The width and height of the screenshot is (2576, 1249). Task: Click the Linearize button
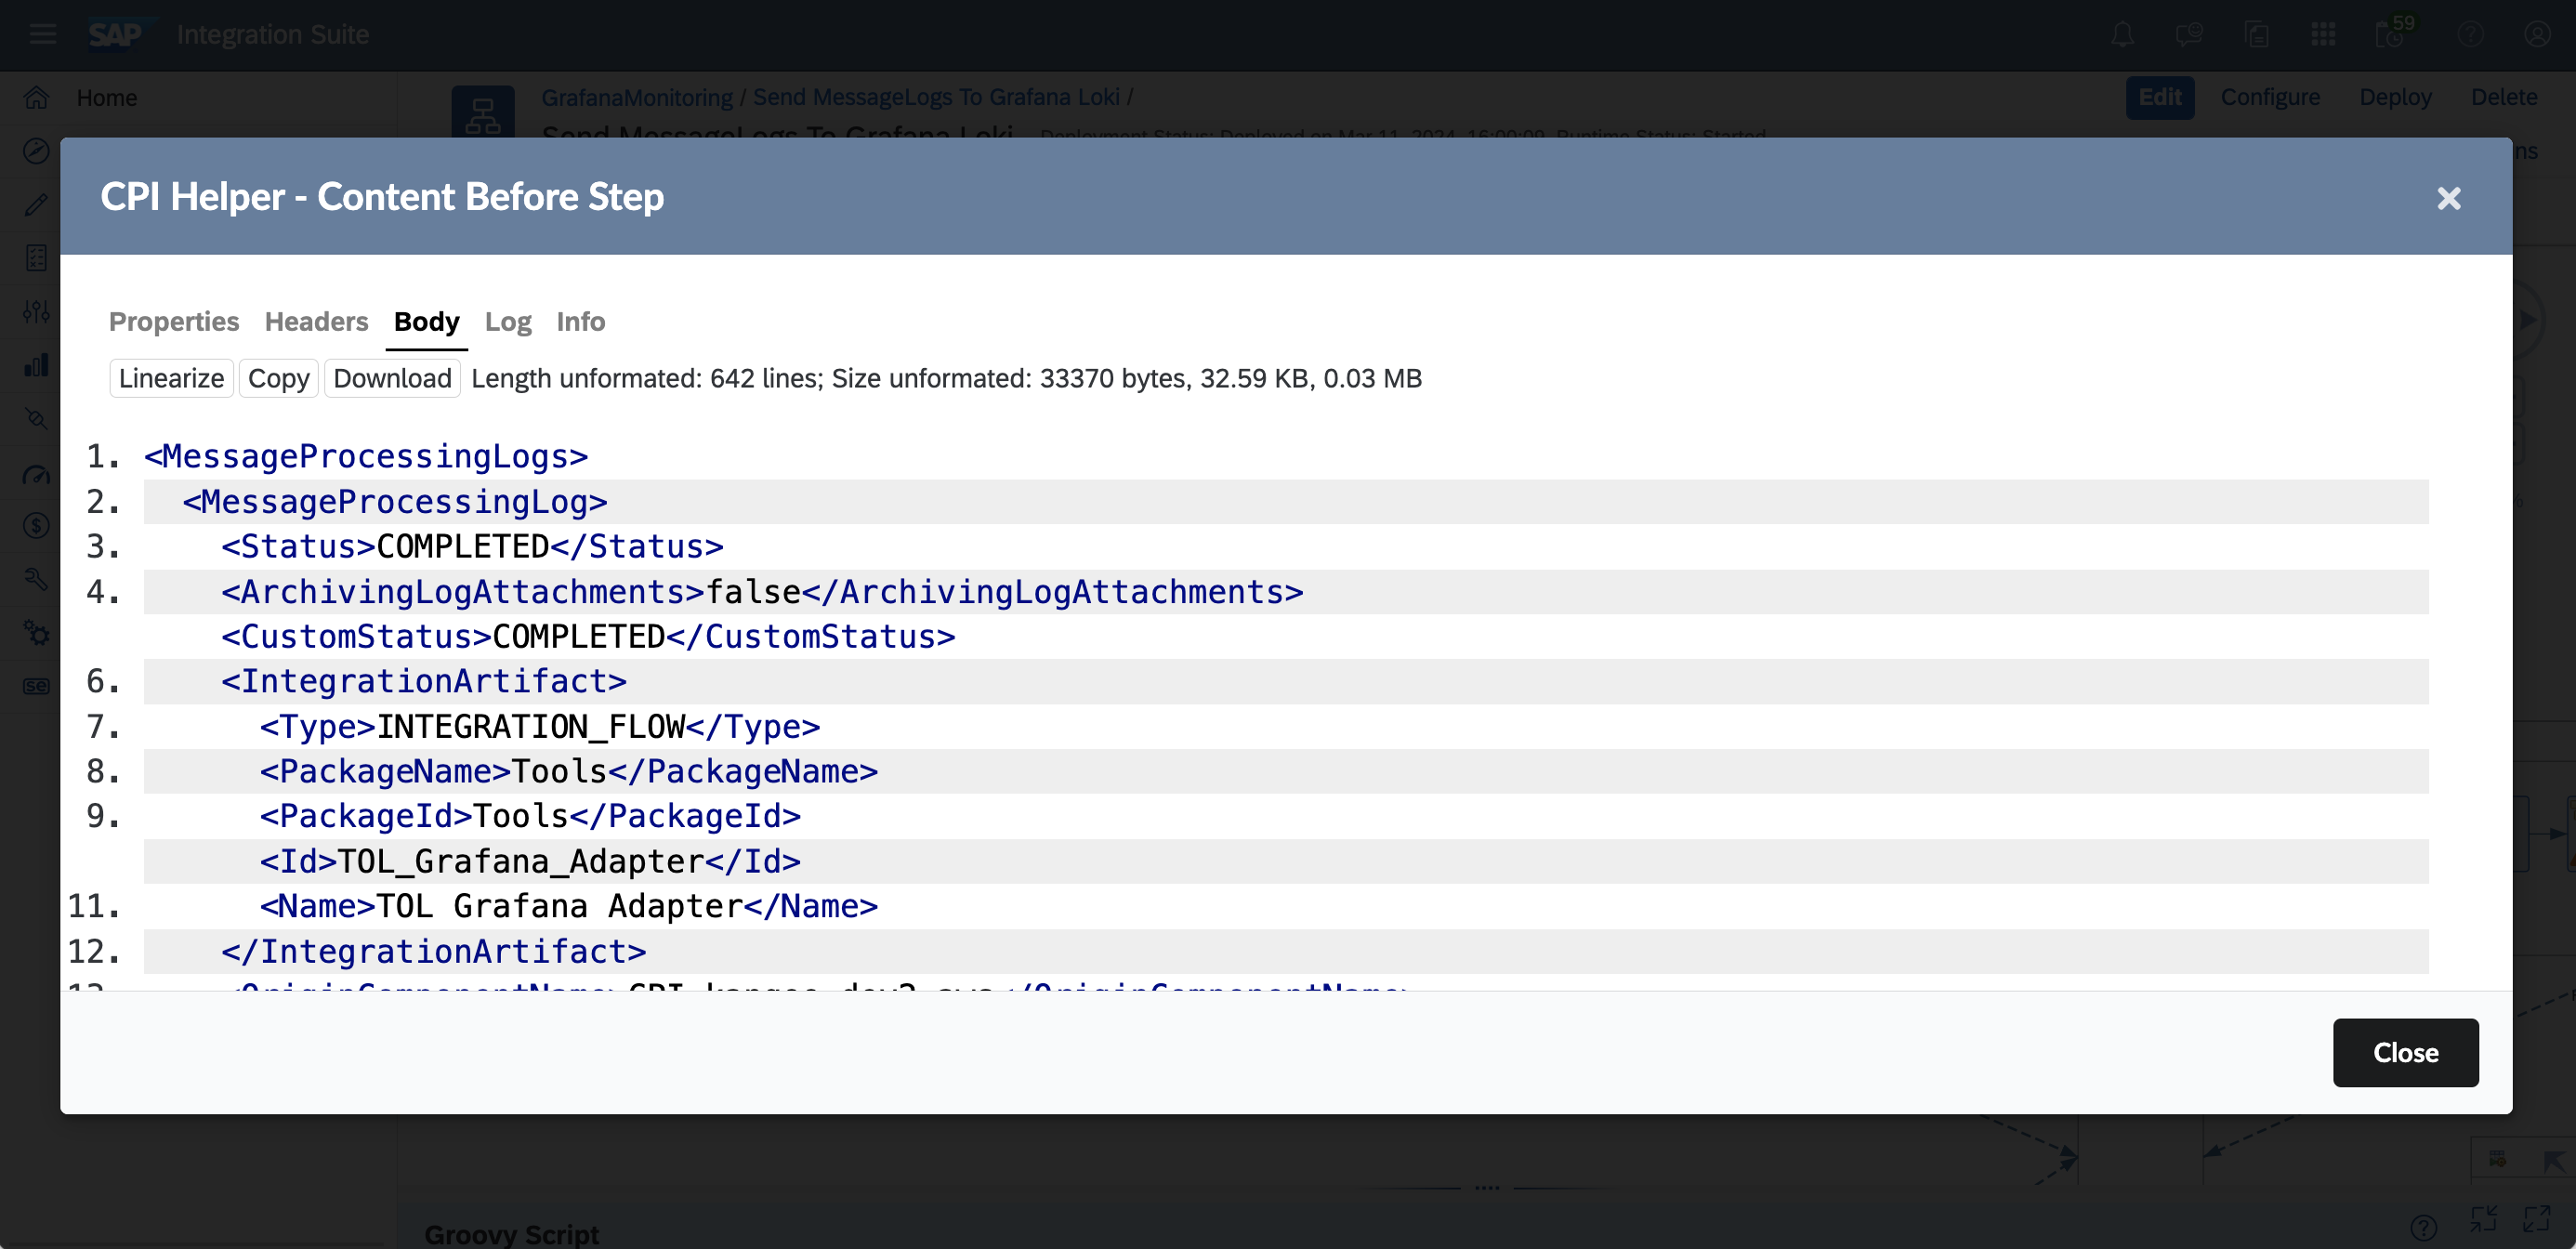(171, 379)
